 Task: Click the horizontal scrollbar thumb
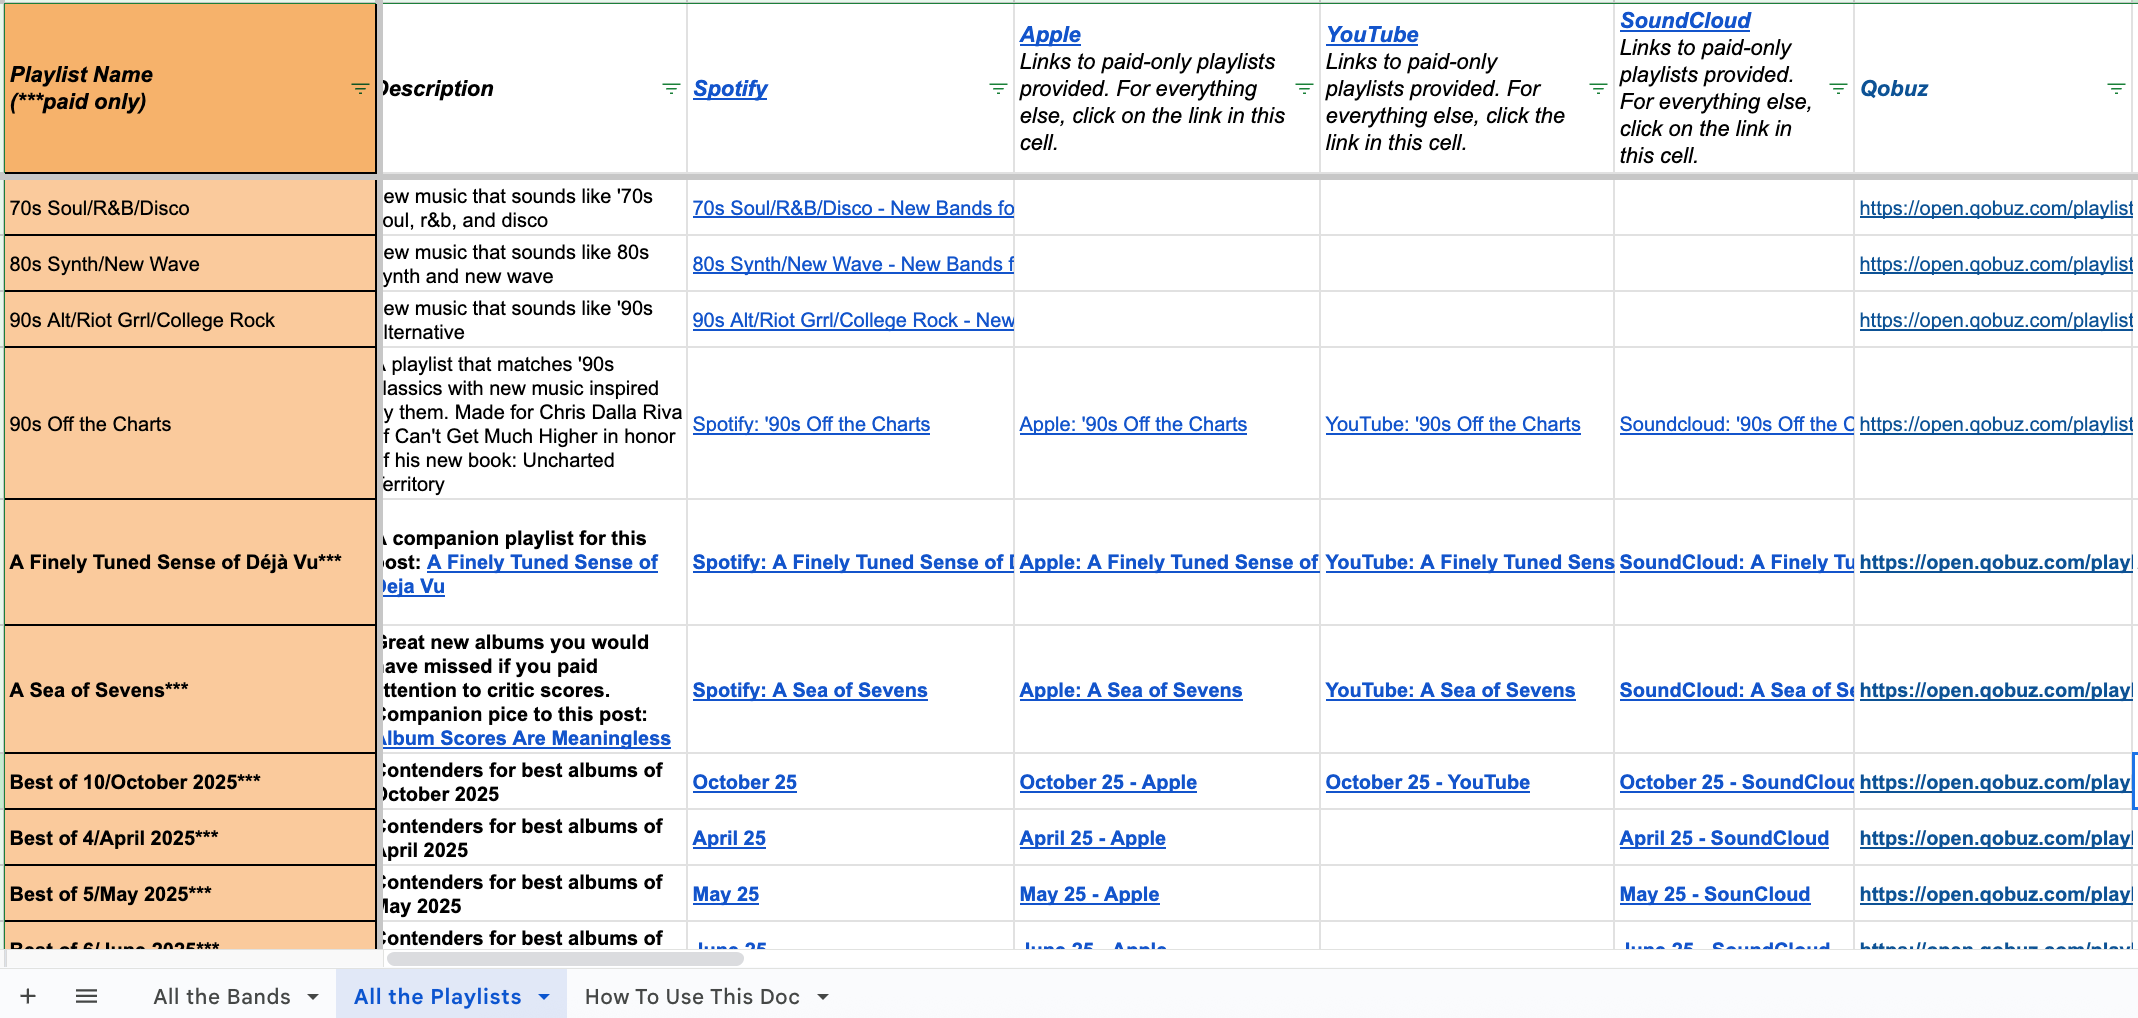coord(565,959)
